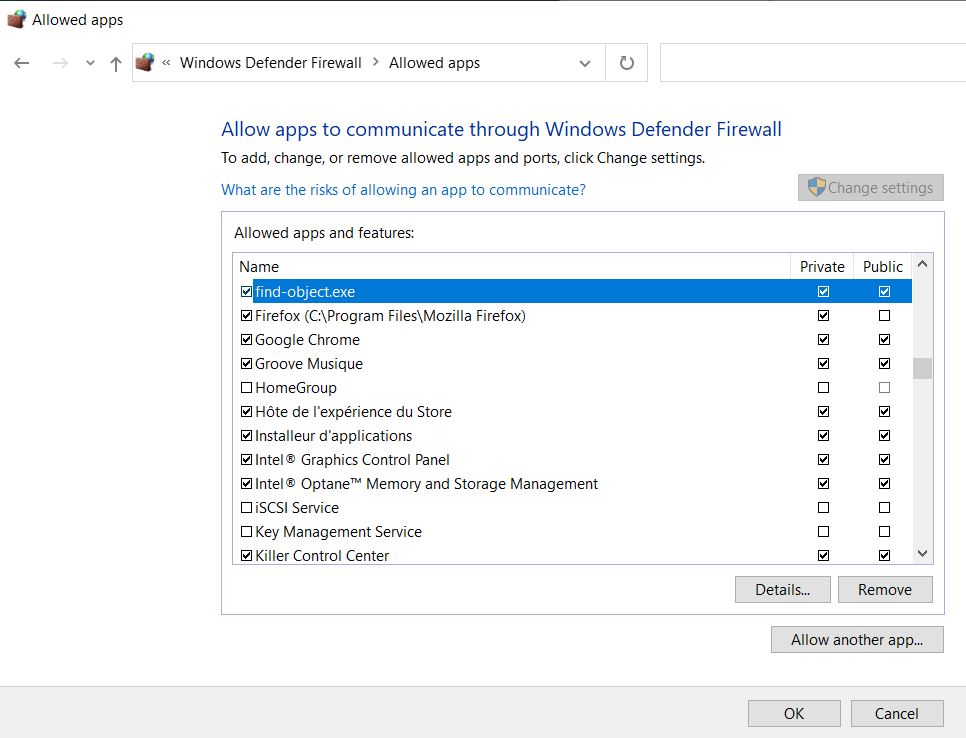Click the double-chevron in address path
This screenshot has width=966, height=738.
166,63
